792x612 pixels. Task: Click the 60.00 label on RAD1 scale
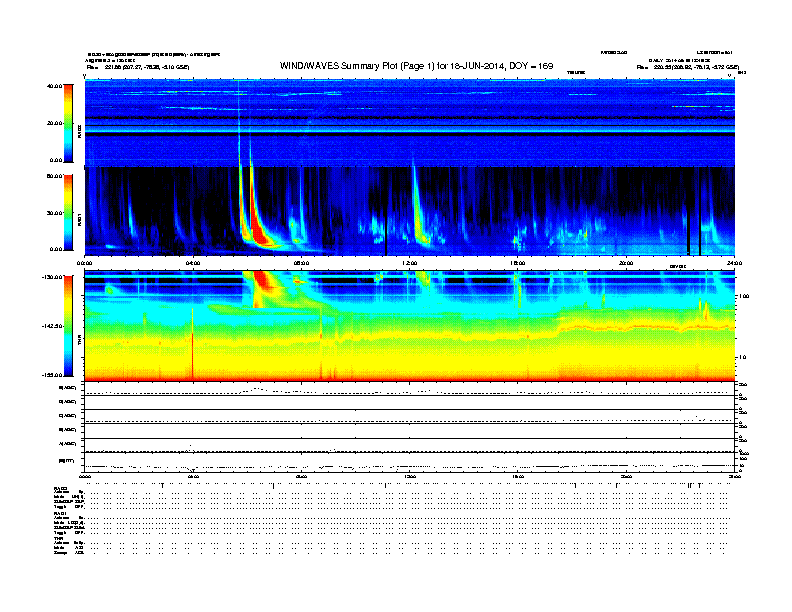54,176
